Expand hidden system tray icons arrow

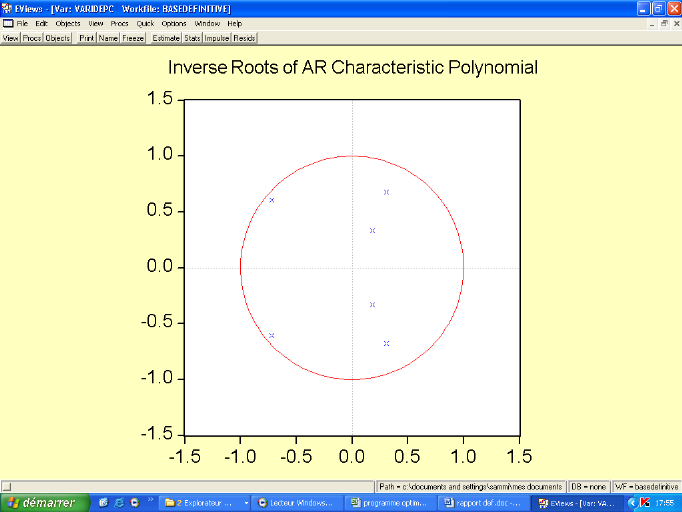[x=632, y=503]
